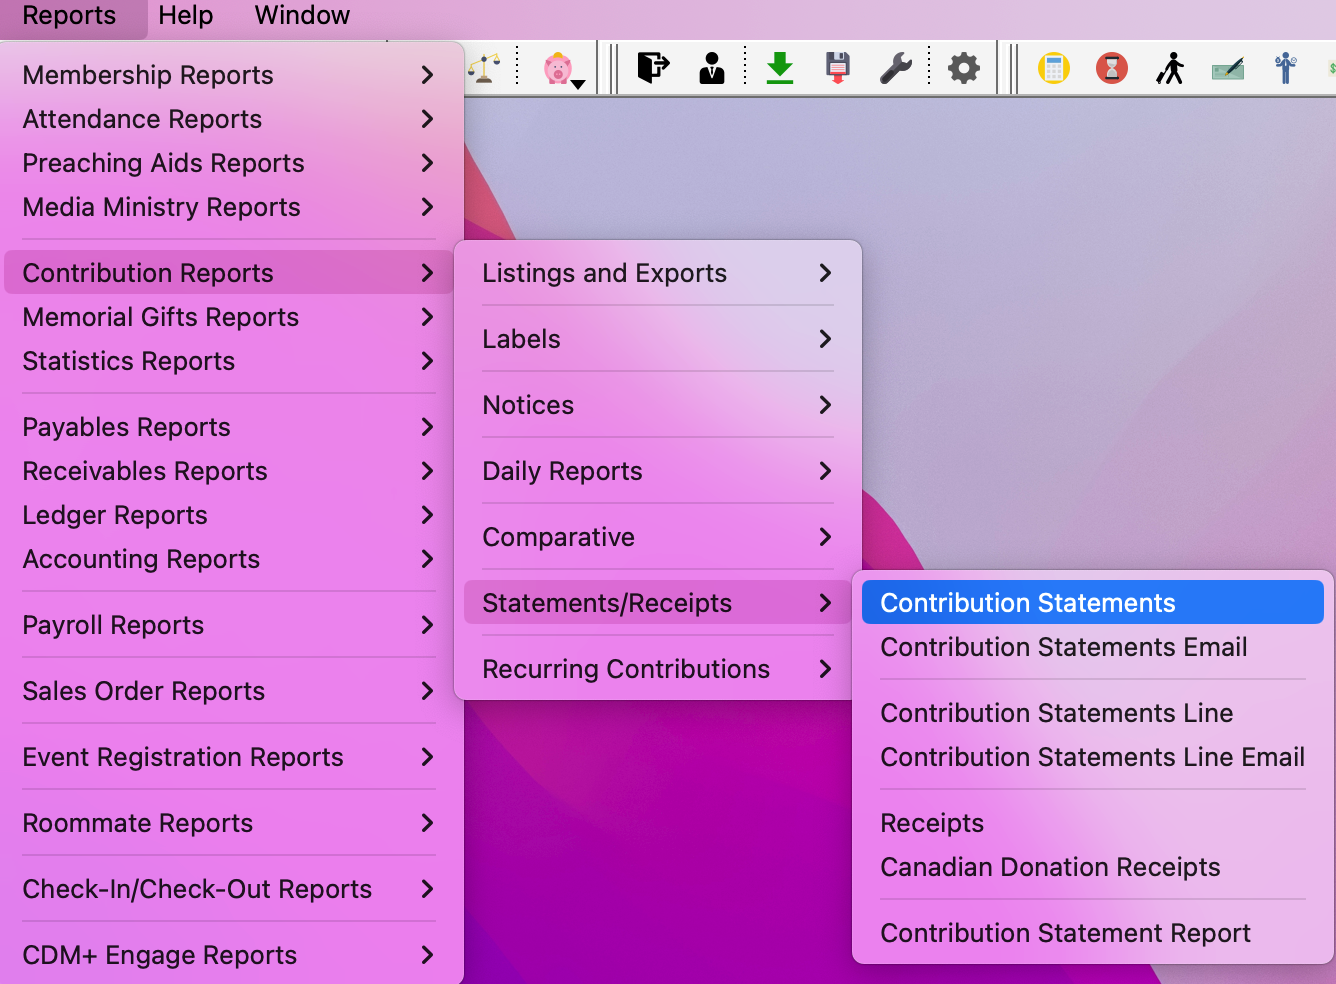Click the yellow calculator icon
This screenshot has width=1336, height=984.
(1054, 68)
